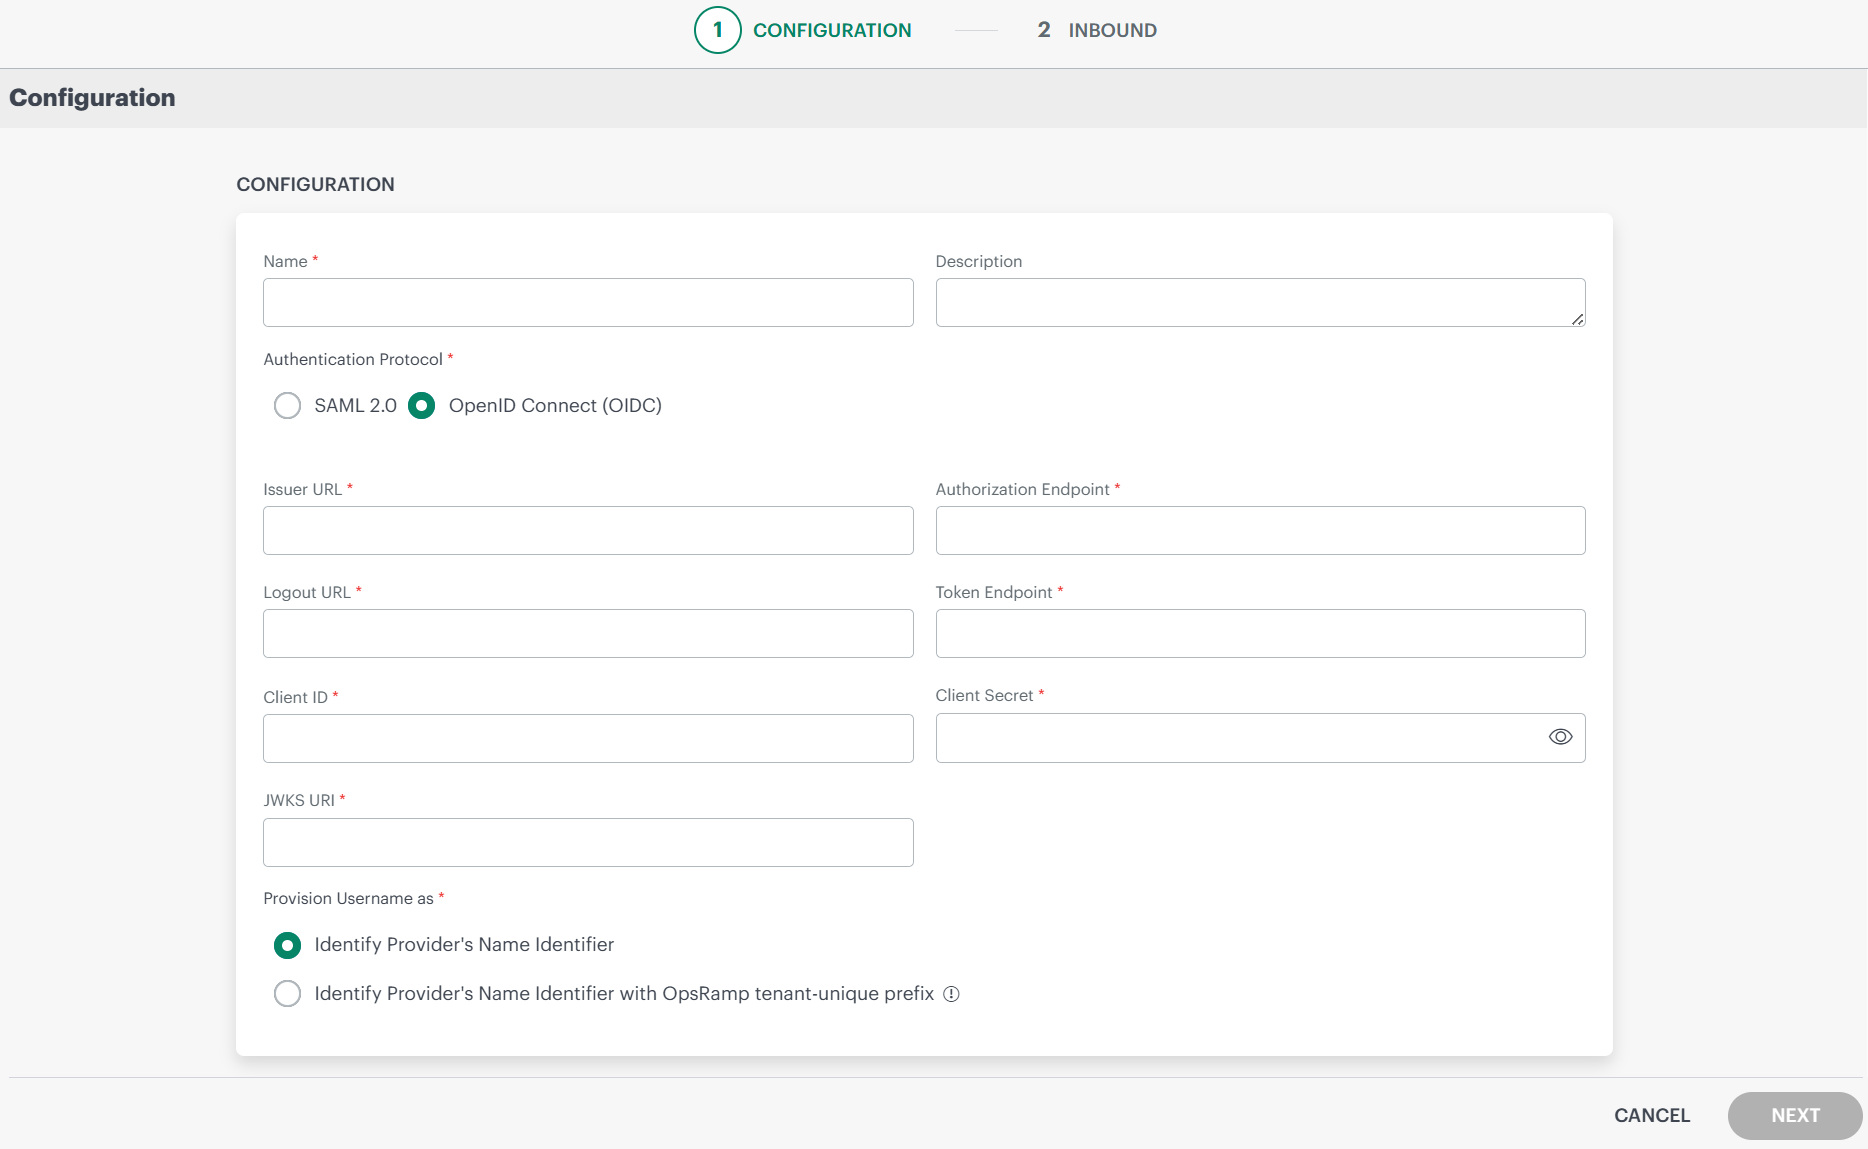Image resolution: width=1868 pixels, height=1149 pixels.
Task: Click the Authorization Endpoint field
Action: pos(1259,530)
